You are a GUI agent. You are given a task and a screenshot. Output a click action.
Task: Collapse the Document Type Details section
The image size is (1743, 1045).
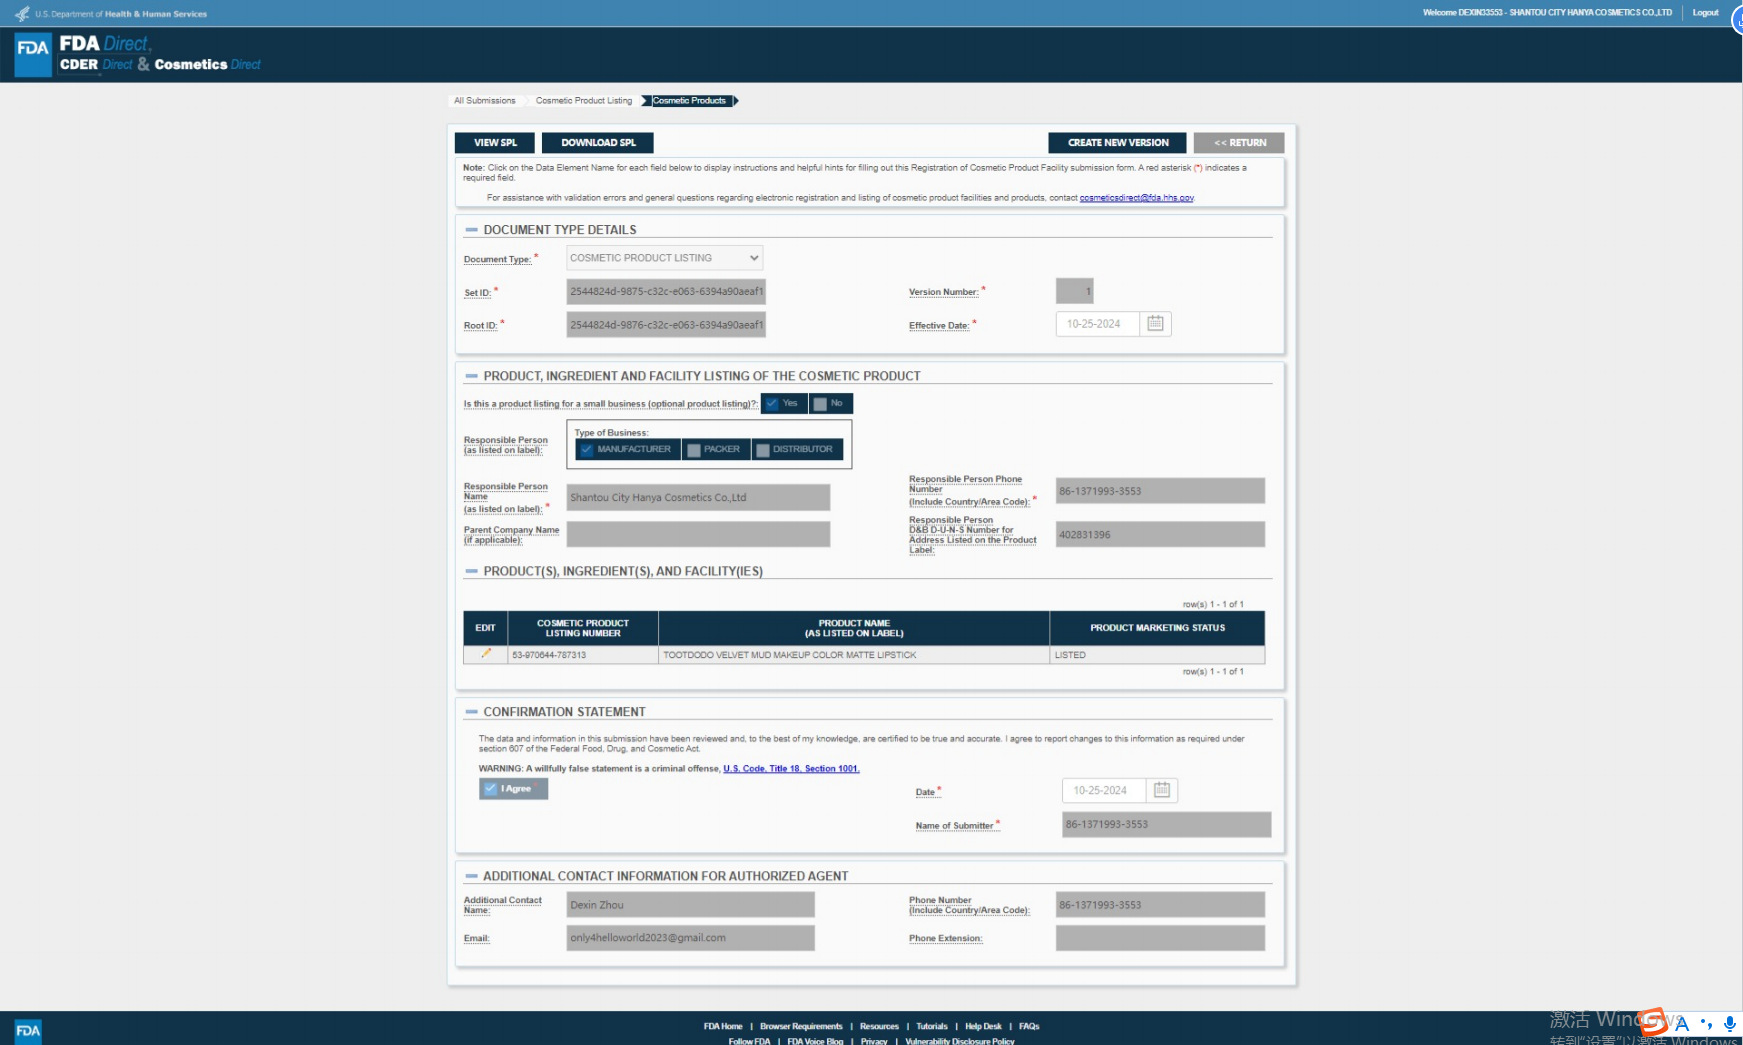click(x=471, y=230)
